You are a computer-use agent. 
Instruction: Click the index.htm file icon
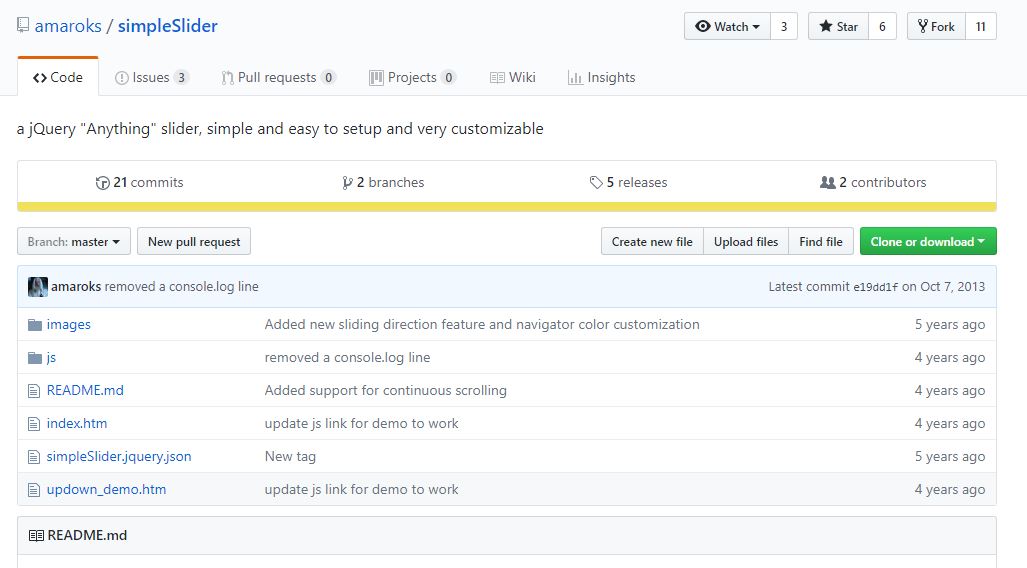[34, 424]
